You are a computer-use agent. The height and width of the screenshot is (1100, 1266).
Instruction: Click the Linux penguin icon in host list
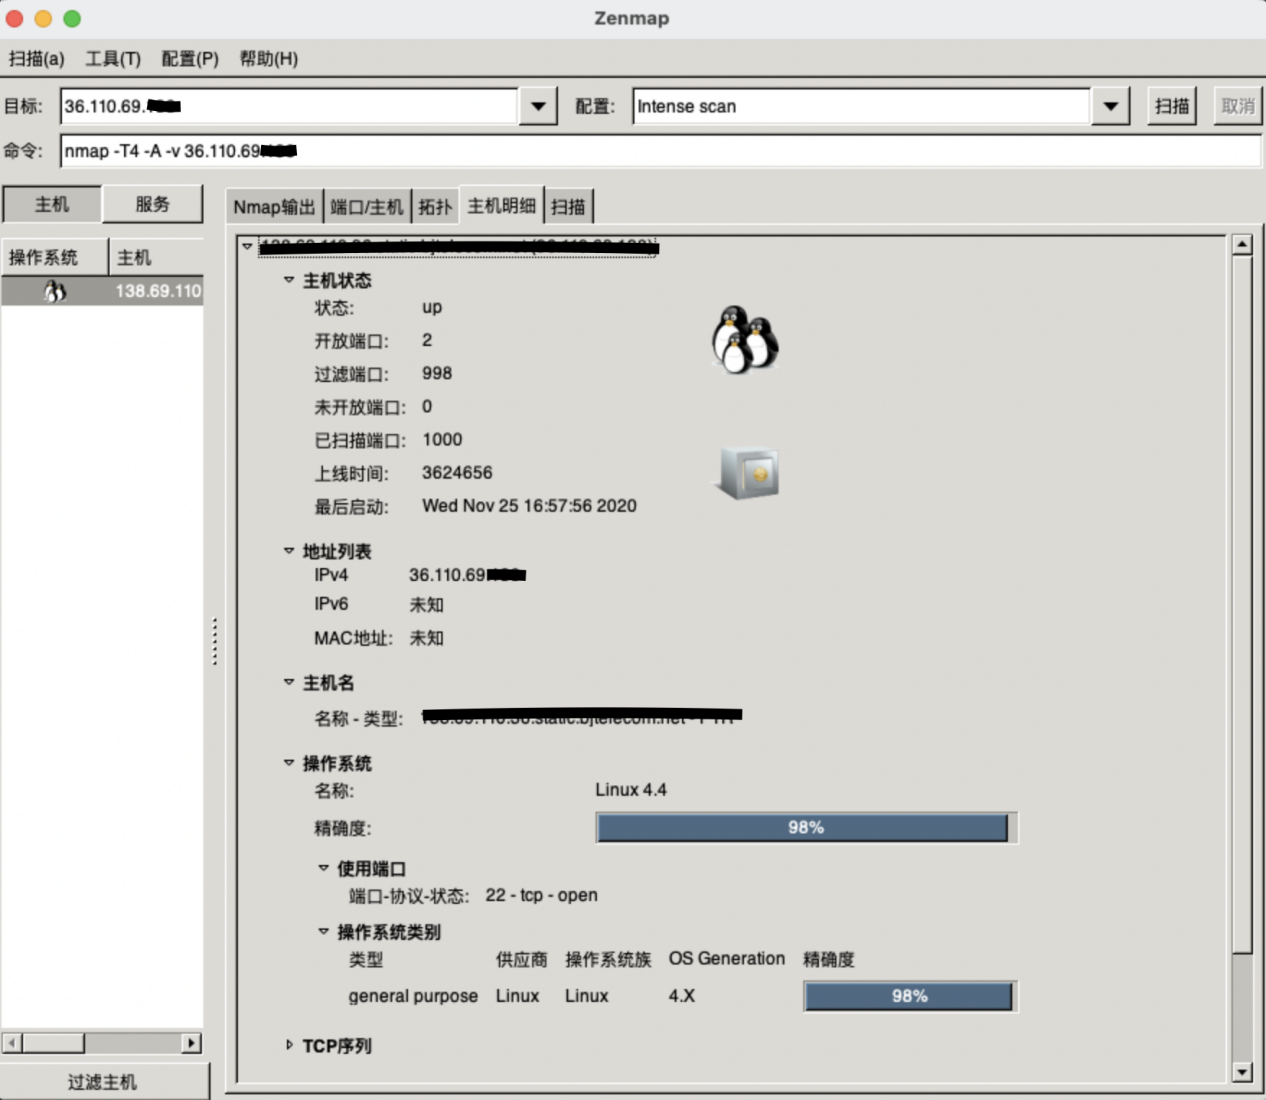click(55, 291)
